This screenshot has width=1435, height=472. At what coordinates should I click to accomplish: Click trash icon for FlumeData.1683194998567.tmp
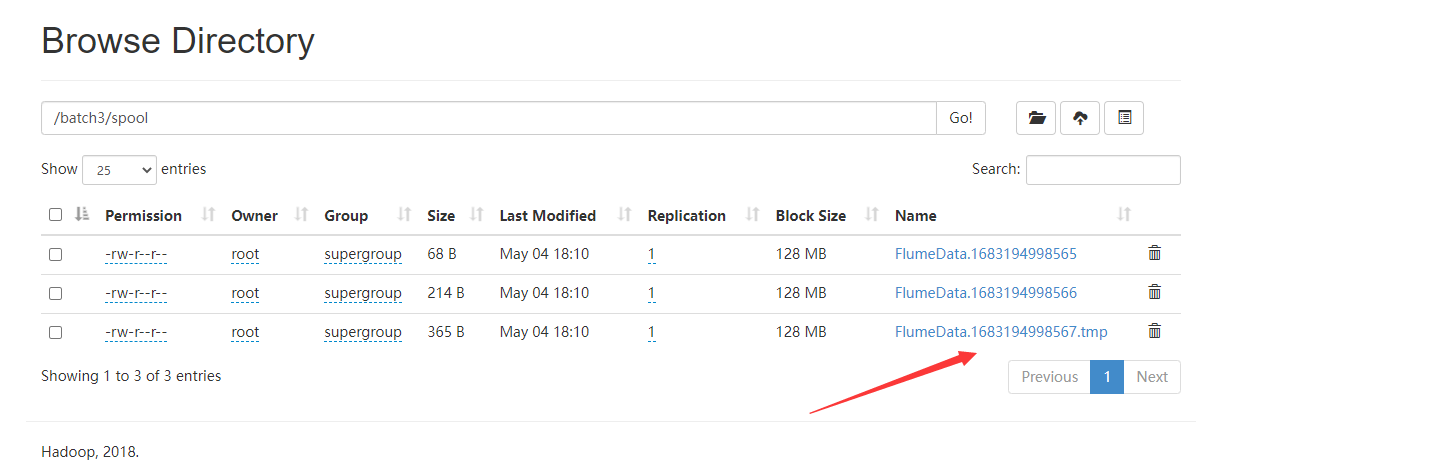coord(1154,331)
